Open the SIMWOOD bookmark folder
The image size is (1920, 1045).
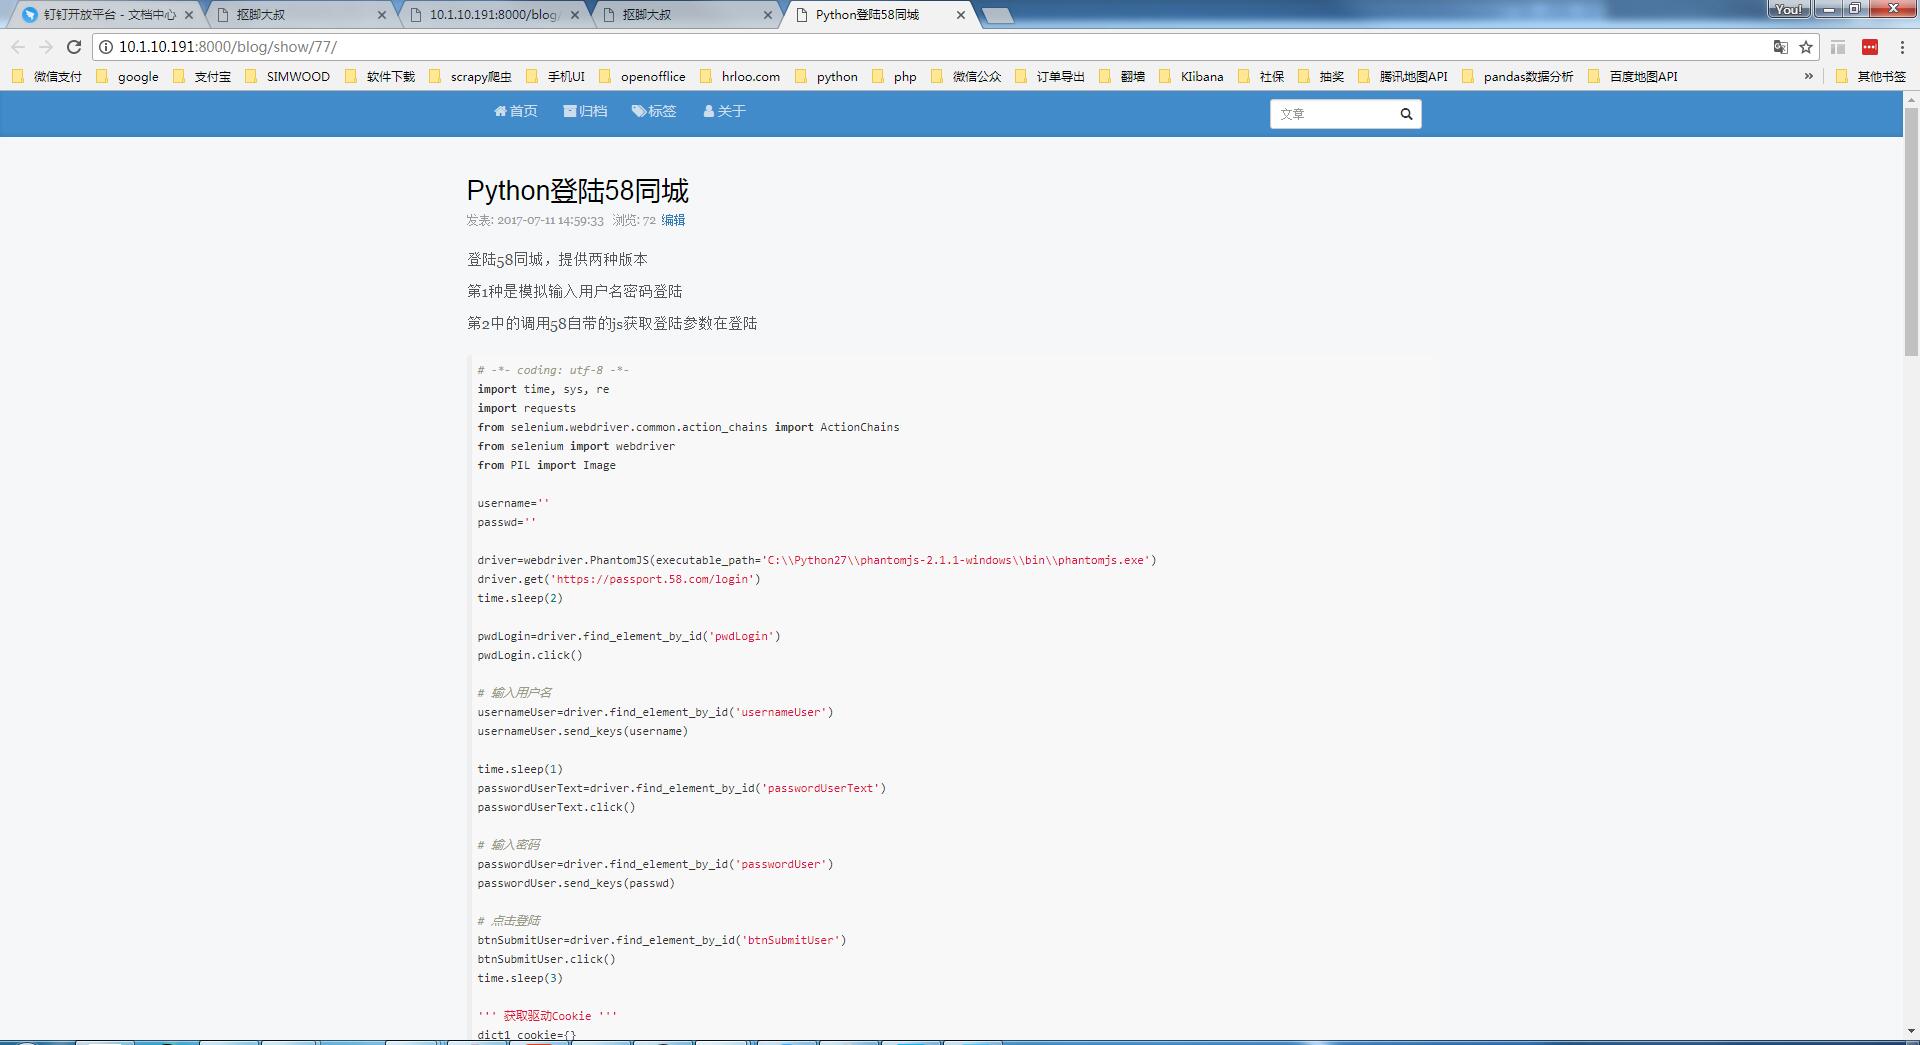pyautogui.click(x=287, y=76)
